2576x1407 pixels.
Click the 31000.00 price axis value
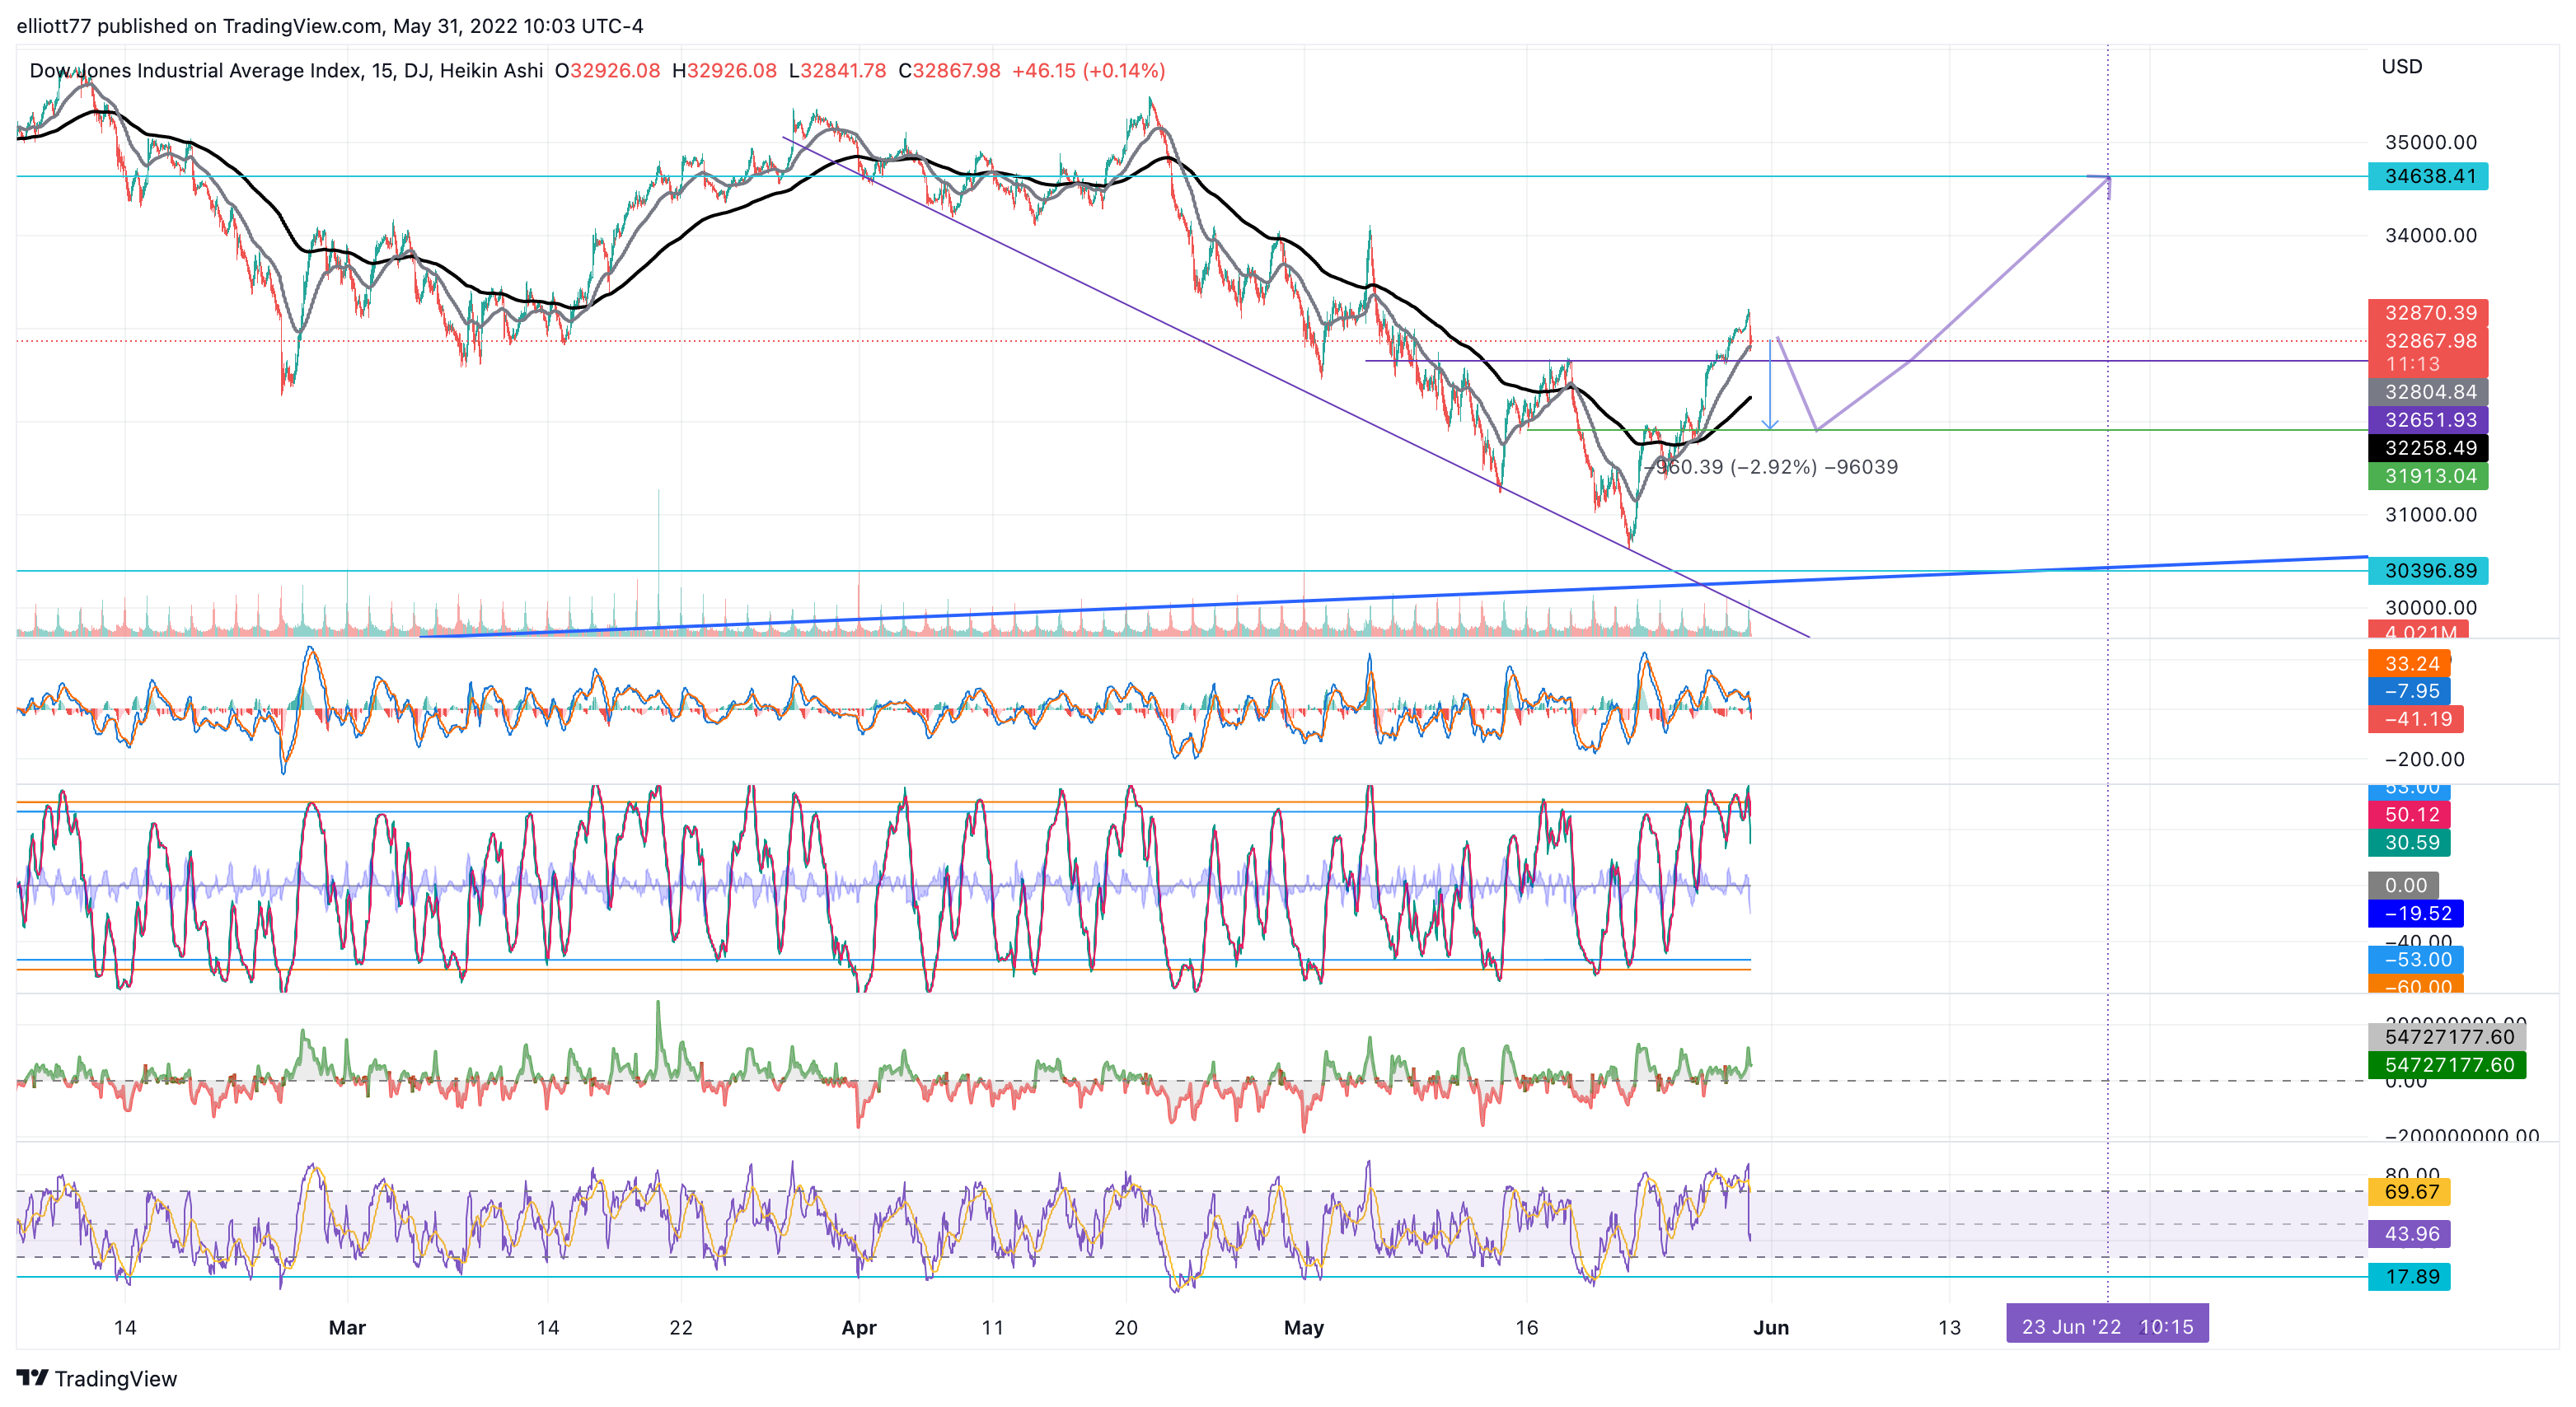coord(2431,515)
